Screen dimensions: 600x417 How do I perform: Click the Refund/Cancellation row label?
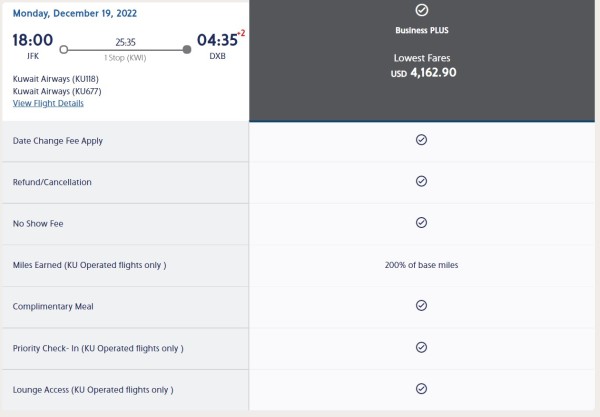[x=52, y=182]
